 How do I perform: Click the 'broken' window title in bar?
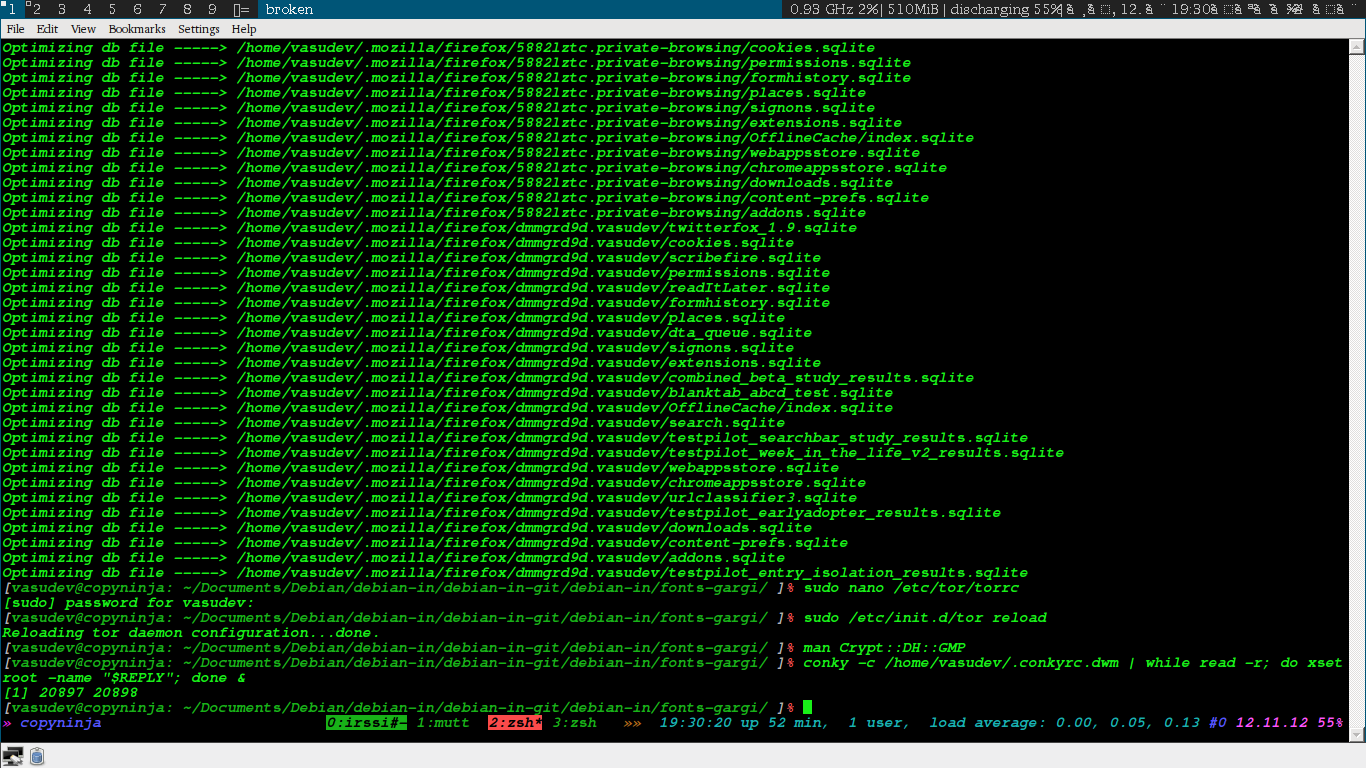coord(289,9)
